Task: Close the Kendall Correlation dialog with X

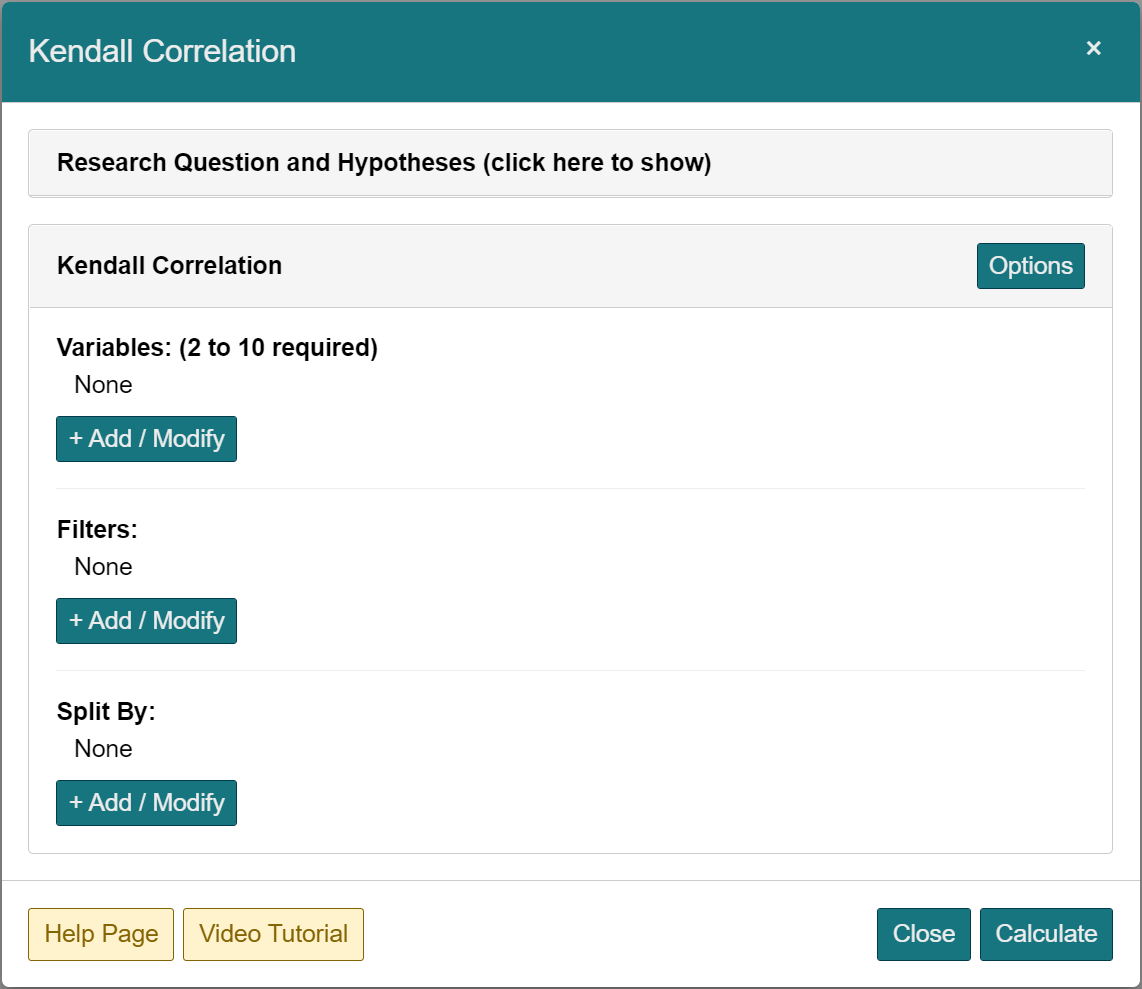Action: coord(1093,48)
